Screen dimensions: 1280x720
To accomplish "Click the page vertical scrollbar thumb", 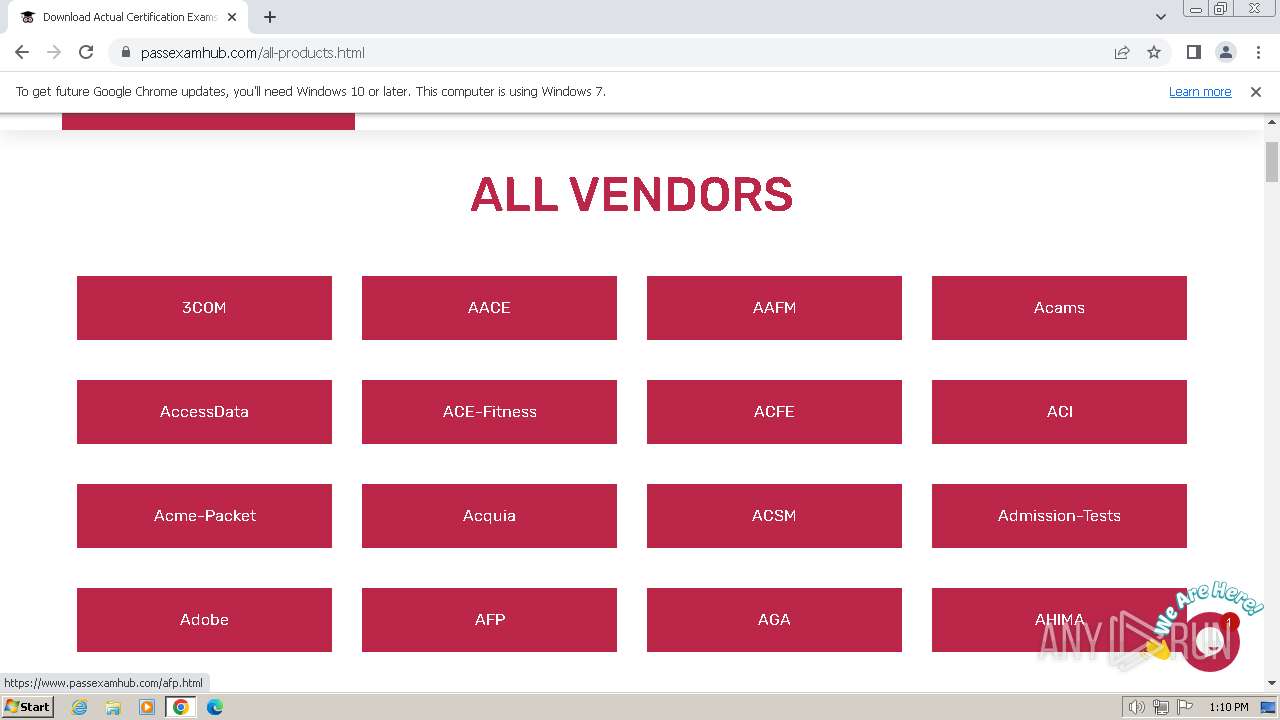I will 1272,162.
